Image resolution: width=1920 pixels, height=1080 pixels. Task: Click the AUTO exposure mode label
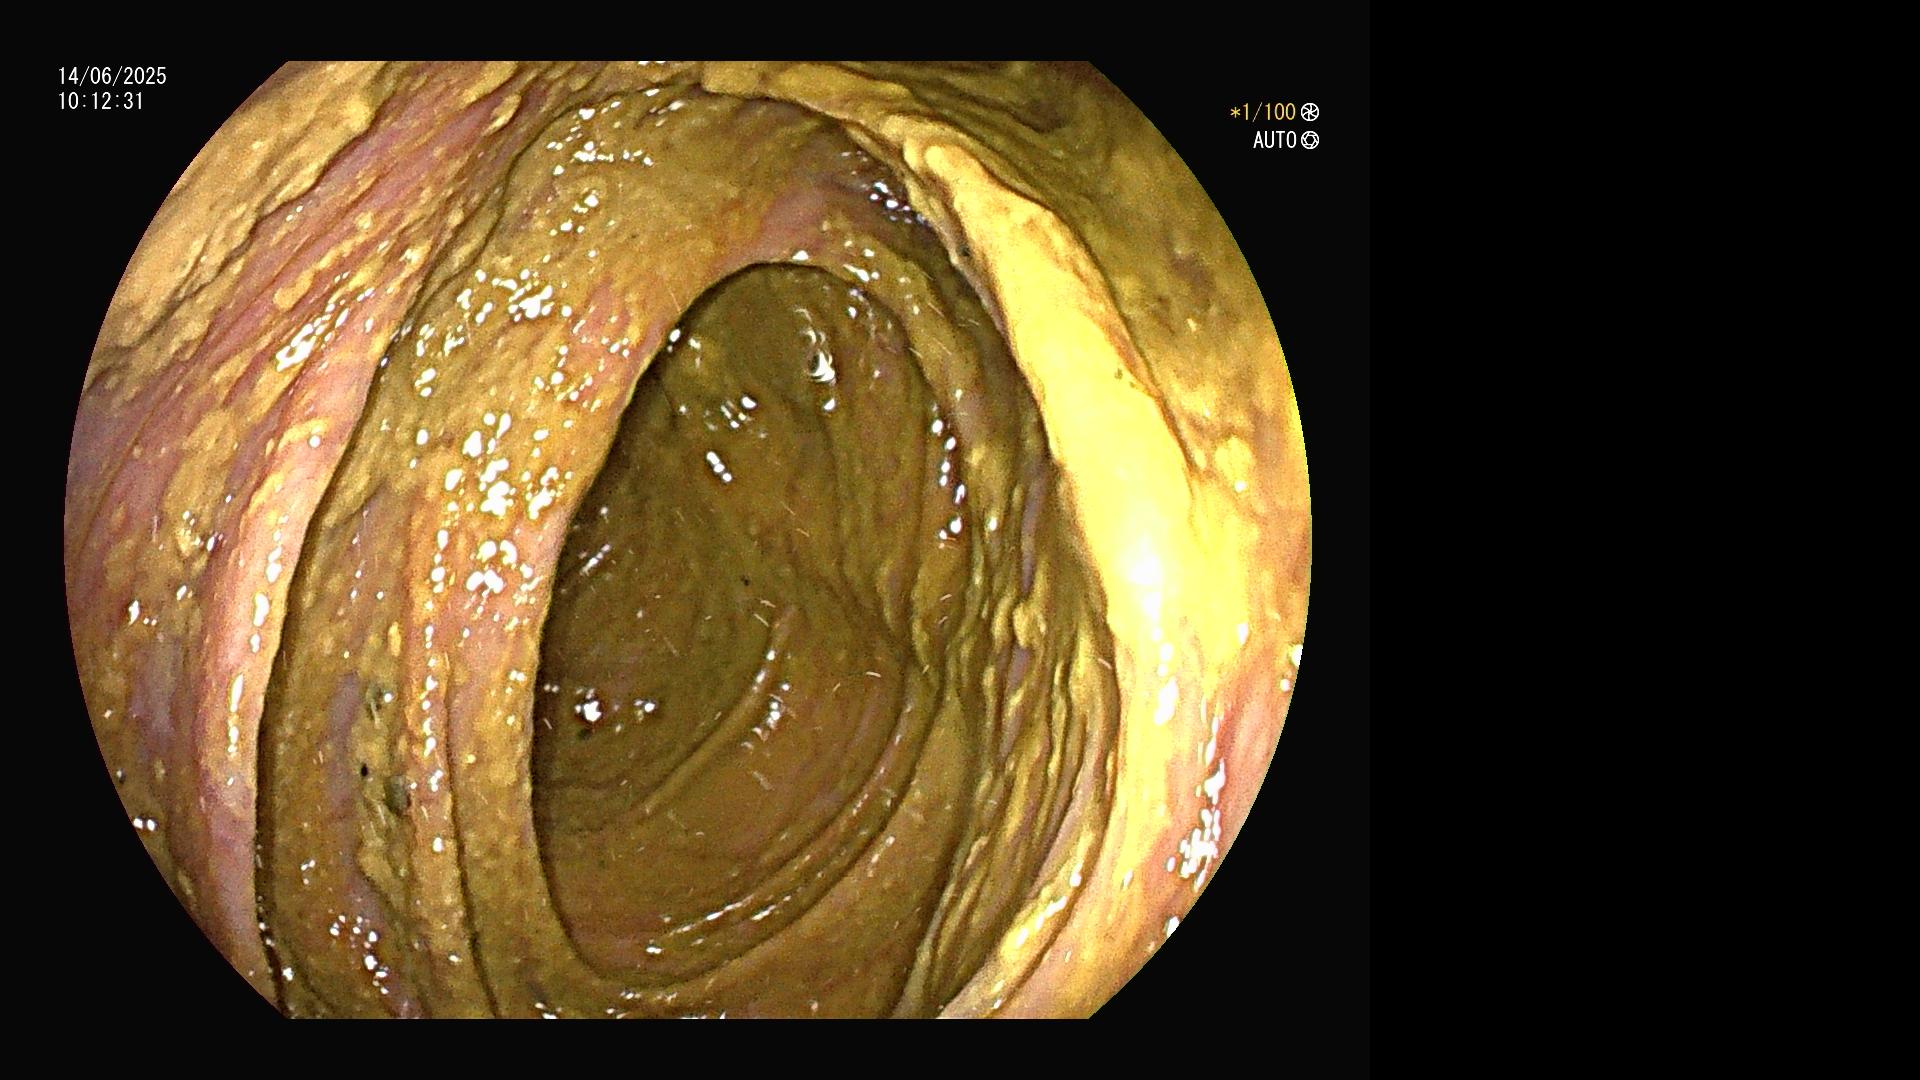(1275, 140)
